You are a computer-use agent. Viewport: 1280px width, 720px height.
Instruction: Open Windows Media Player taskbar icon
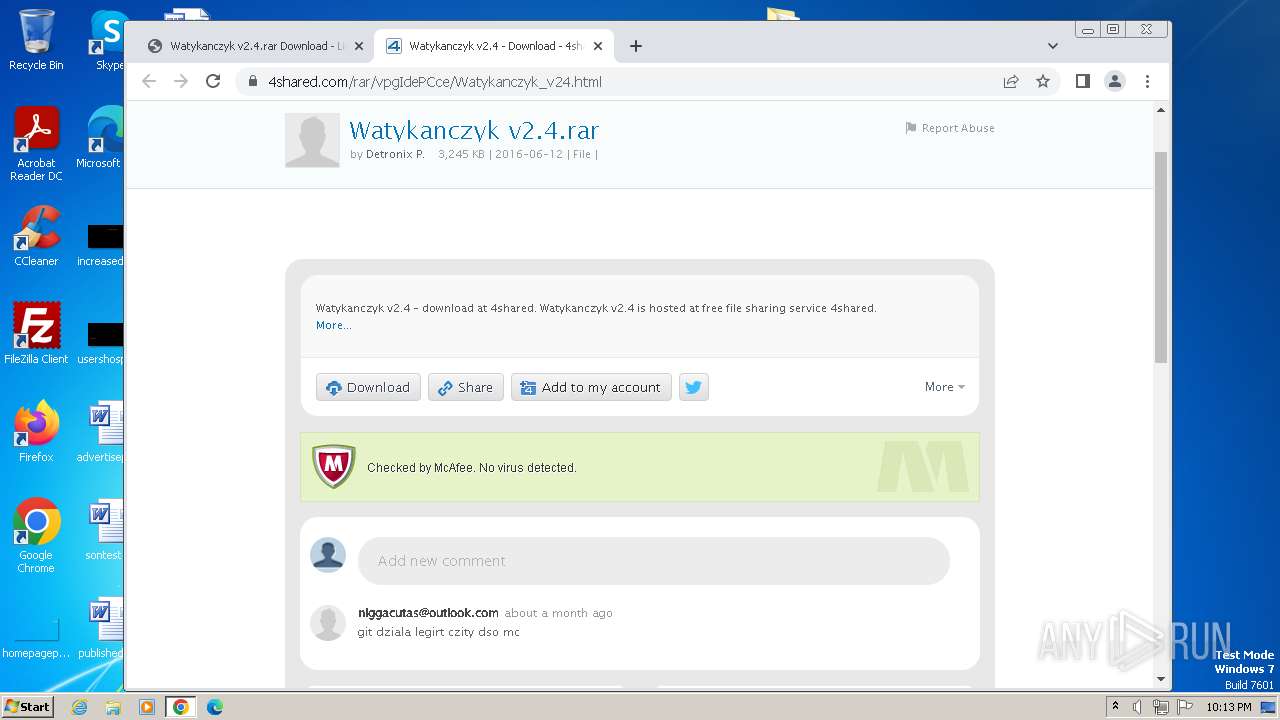click(147, 707)
